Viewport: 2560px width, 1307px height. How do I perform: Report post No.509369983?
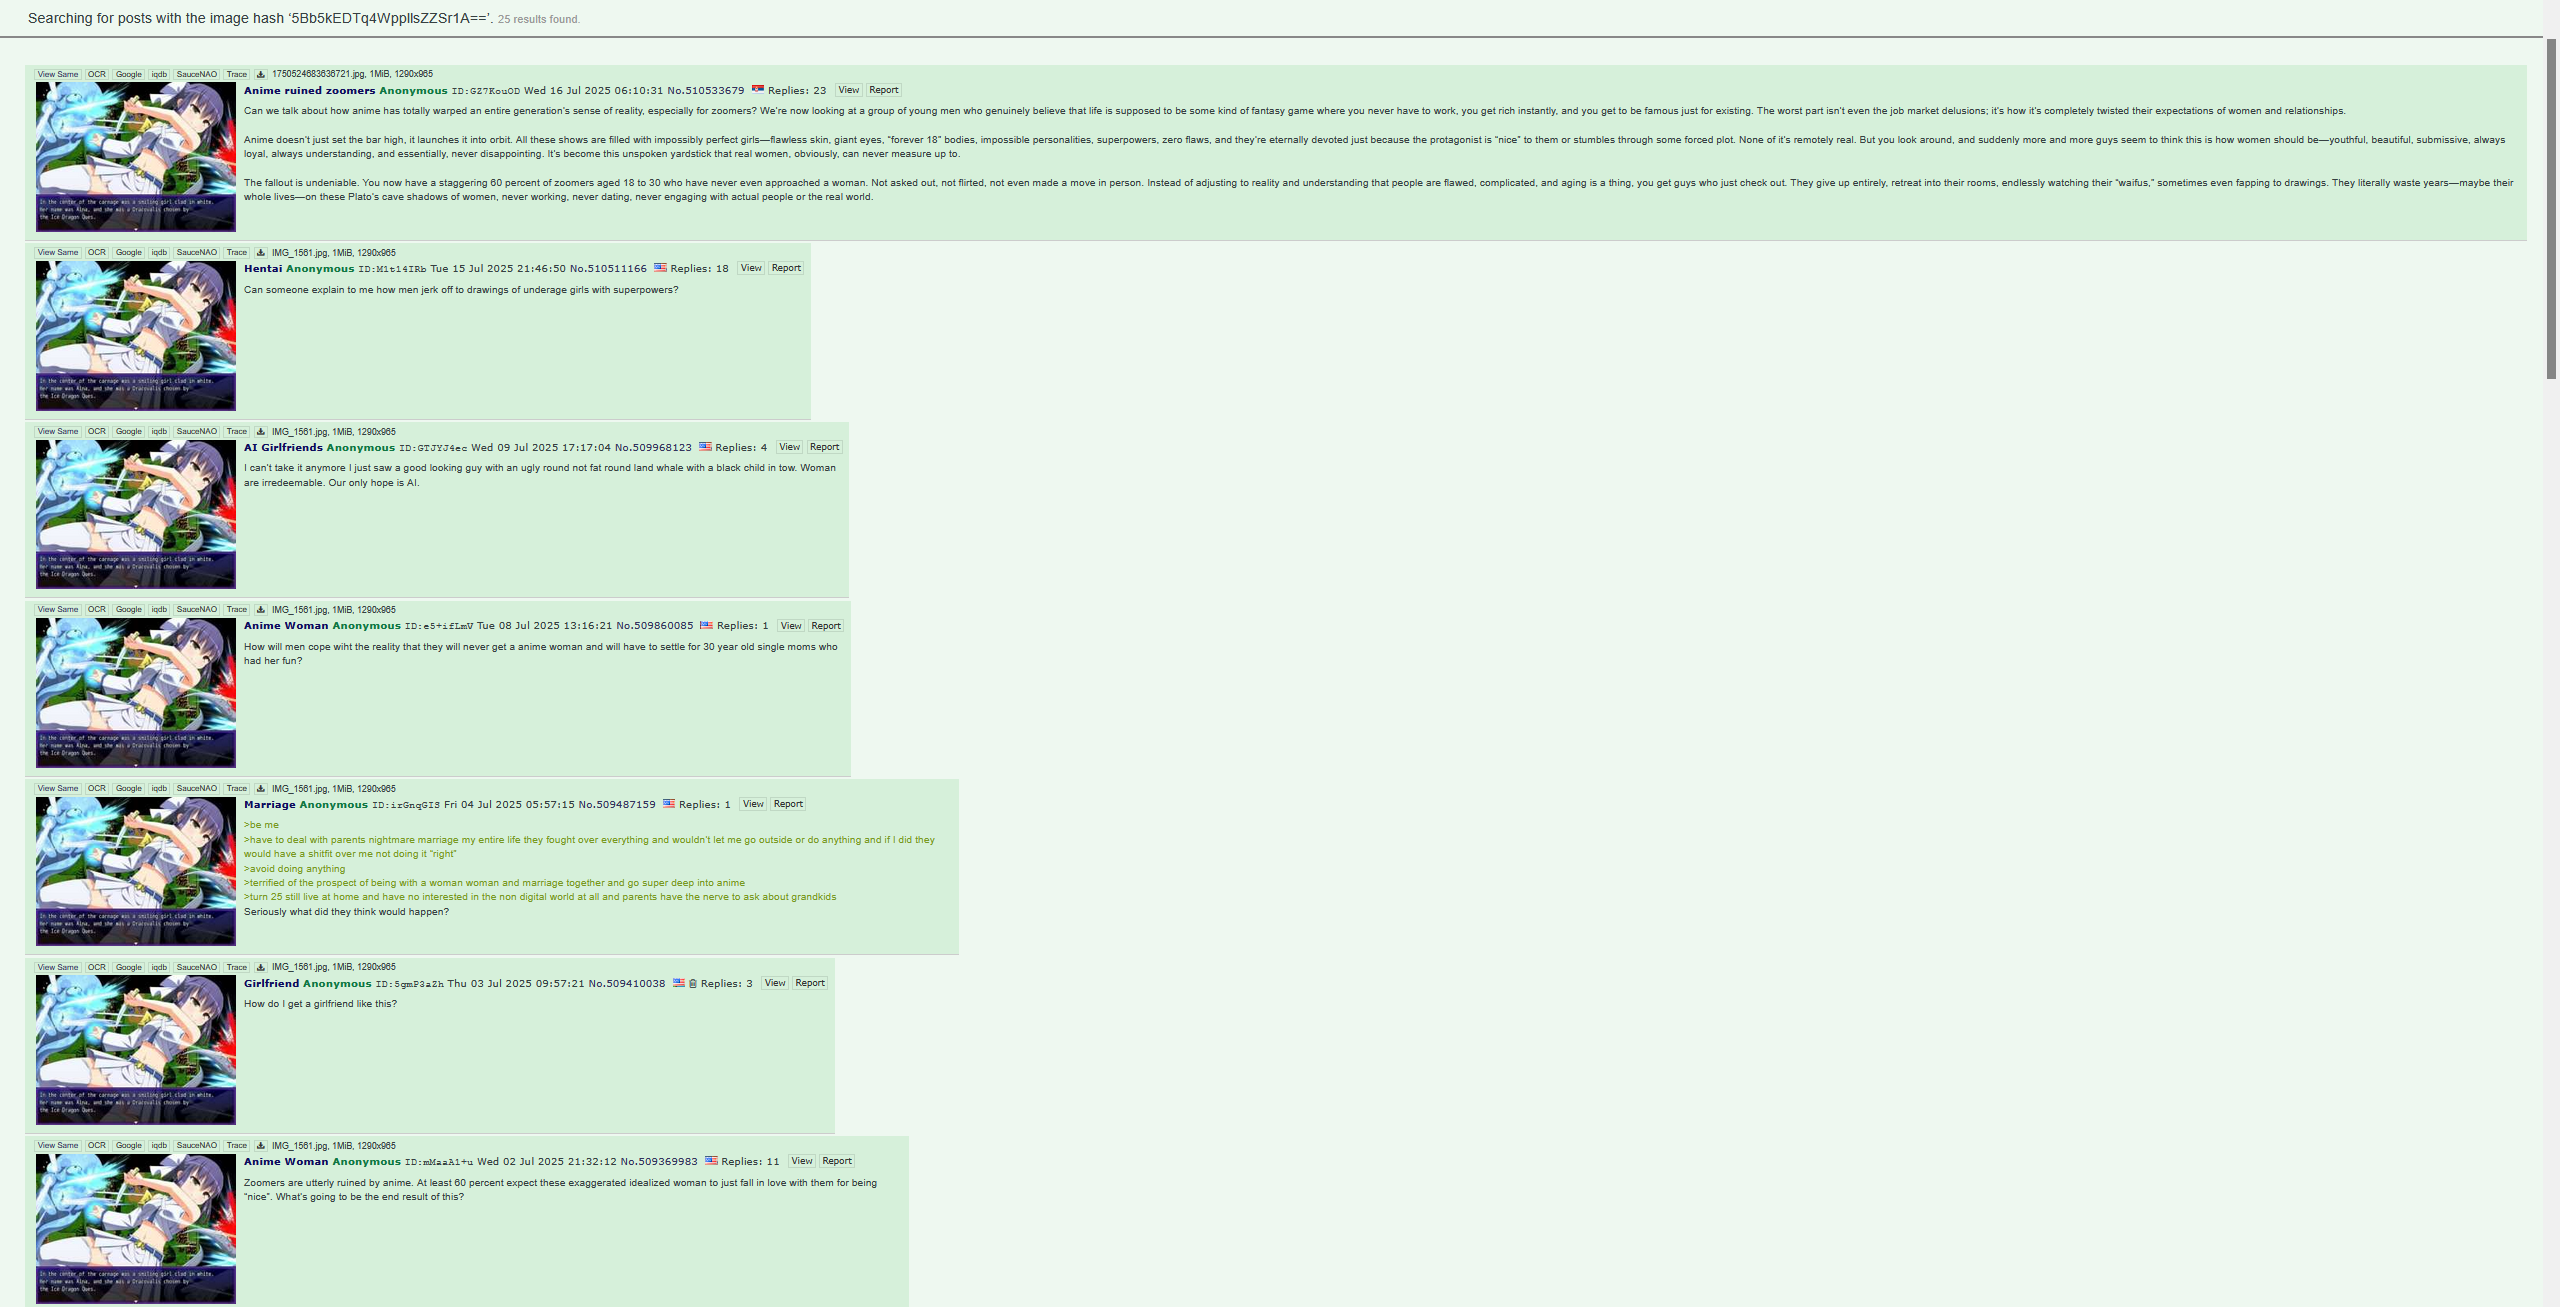[x=837, y=1161]
